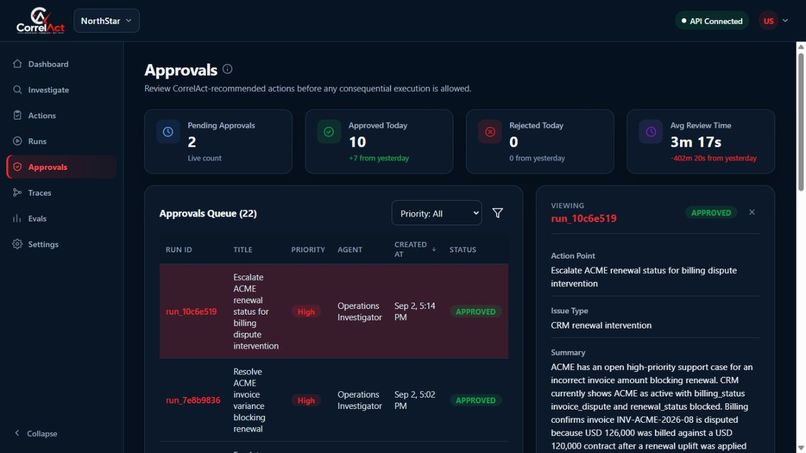Viewport: 806px width, 453px height.
Task: Open the Traces page
Action: pyautogui.click(x=40, y=193)
